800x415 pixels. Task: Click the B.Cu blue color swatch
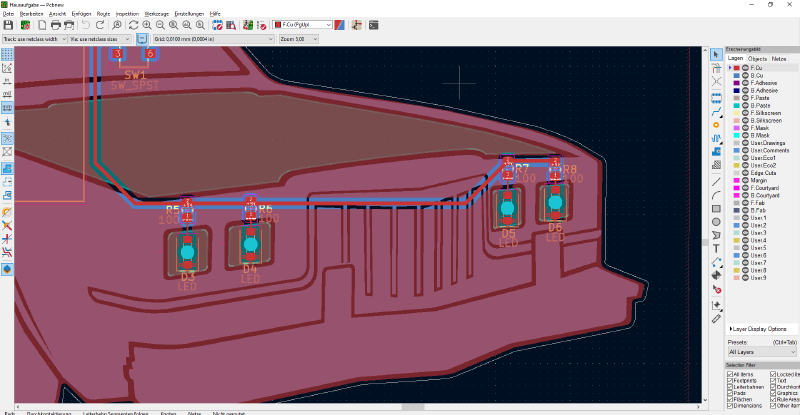click(737, 76)
